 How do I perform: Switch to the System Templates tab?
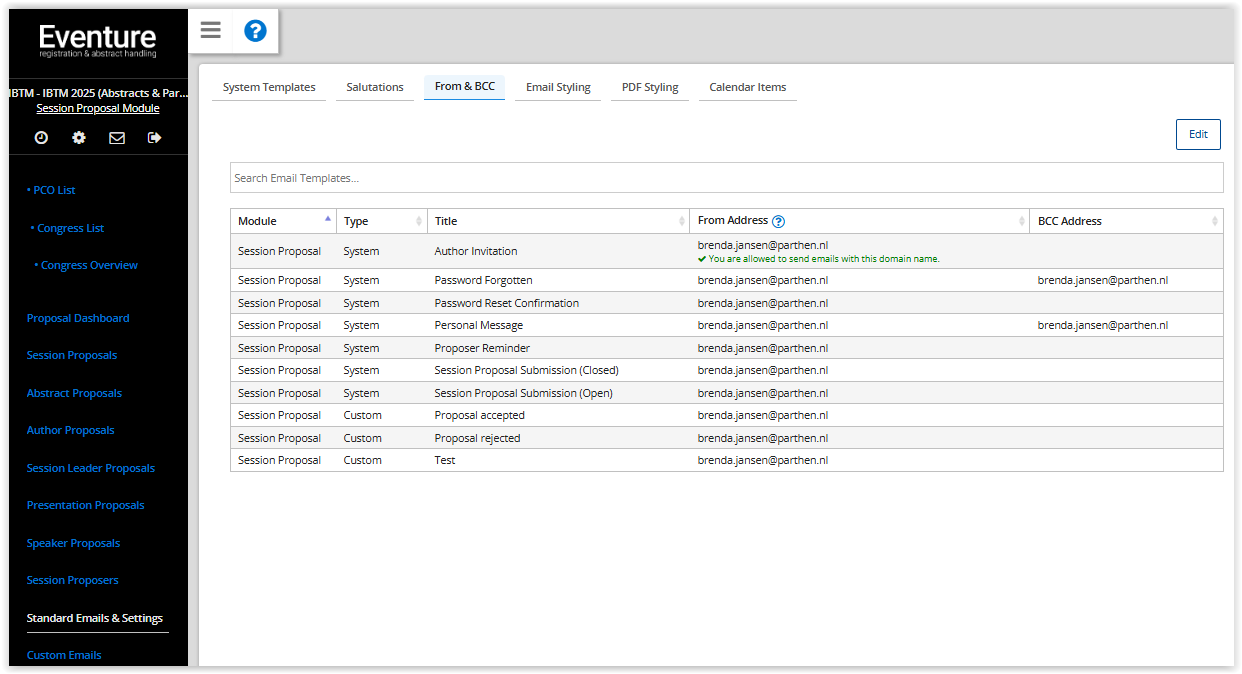tap(269, 87)
